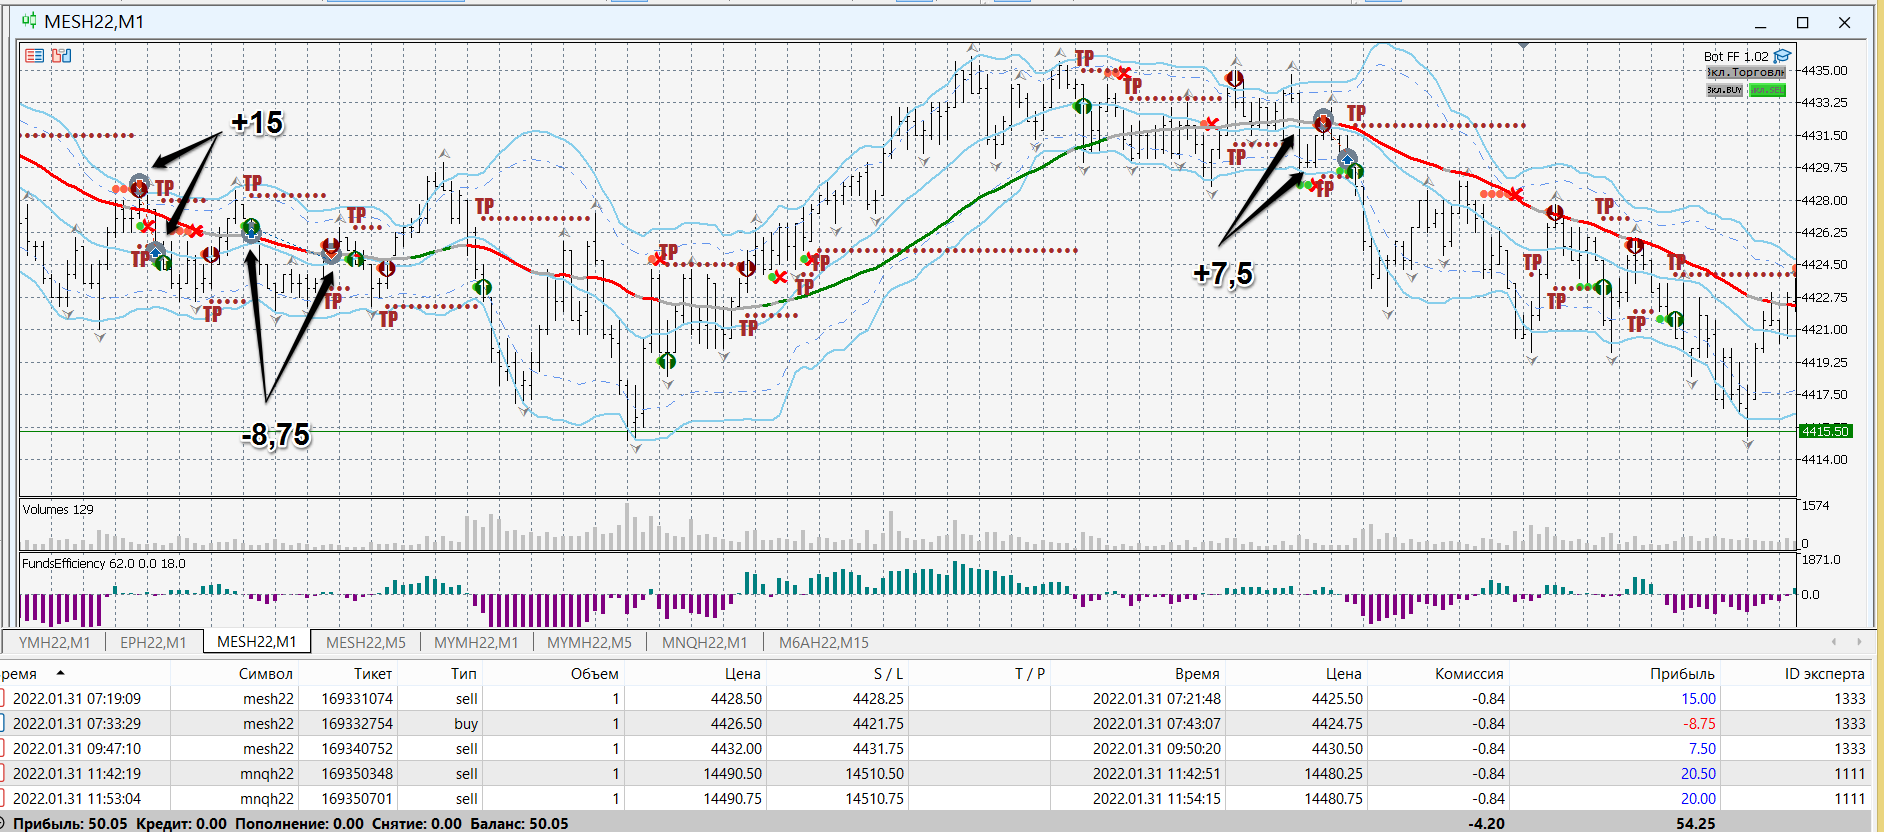Sort trades by the S / L column
1884x832 pixels.
pos(888,673)
